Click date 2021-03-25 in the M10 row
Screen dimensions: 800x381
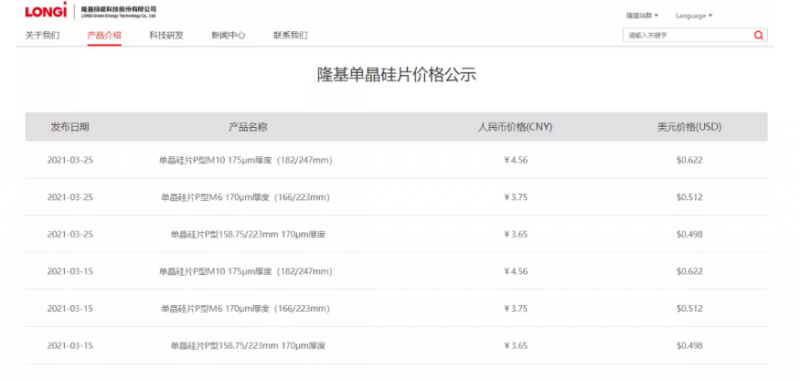click(x=70, y=160)
